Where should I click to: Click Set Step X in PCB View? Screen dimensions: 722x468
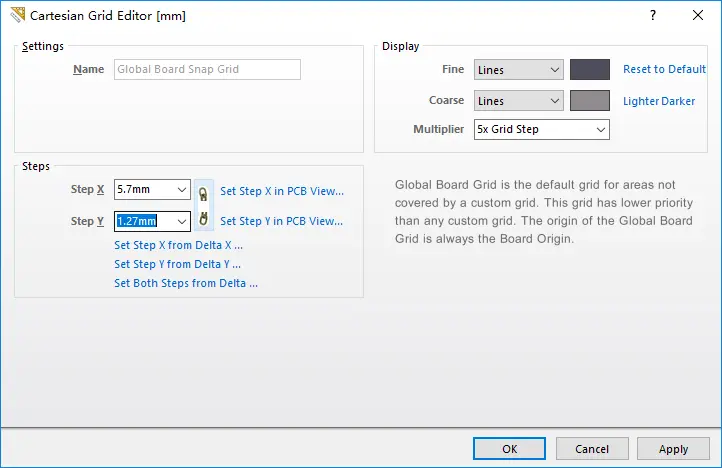point(281,191)
